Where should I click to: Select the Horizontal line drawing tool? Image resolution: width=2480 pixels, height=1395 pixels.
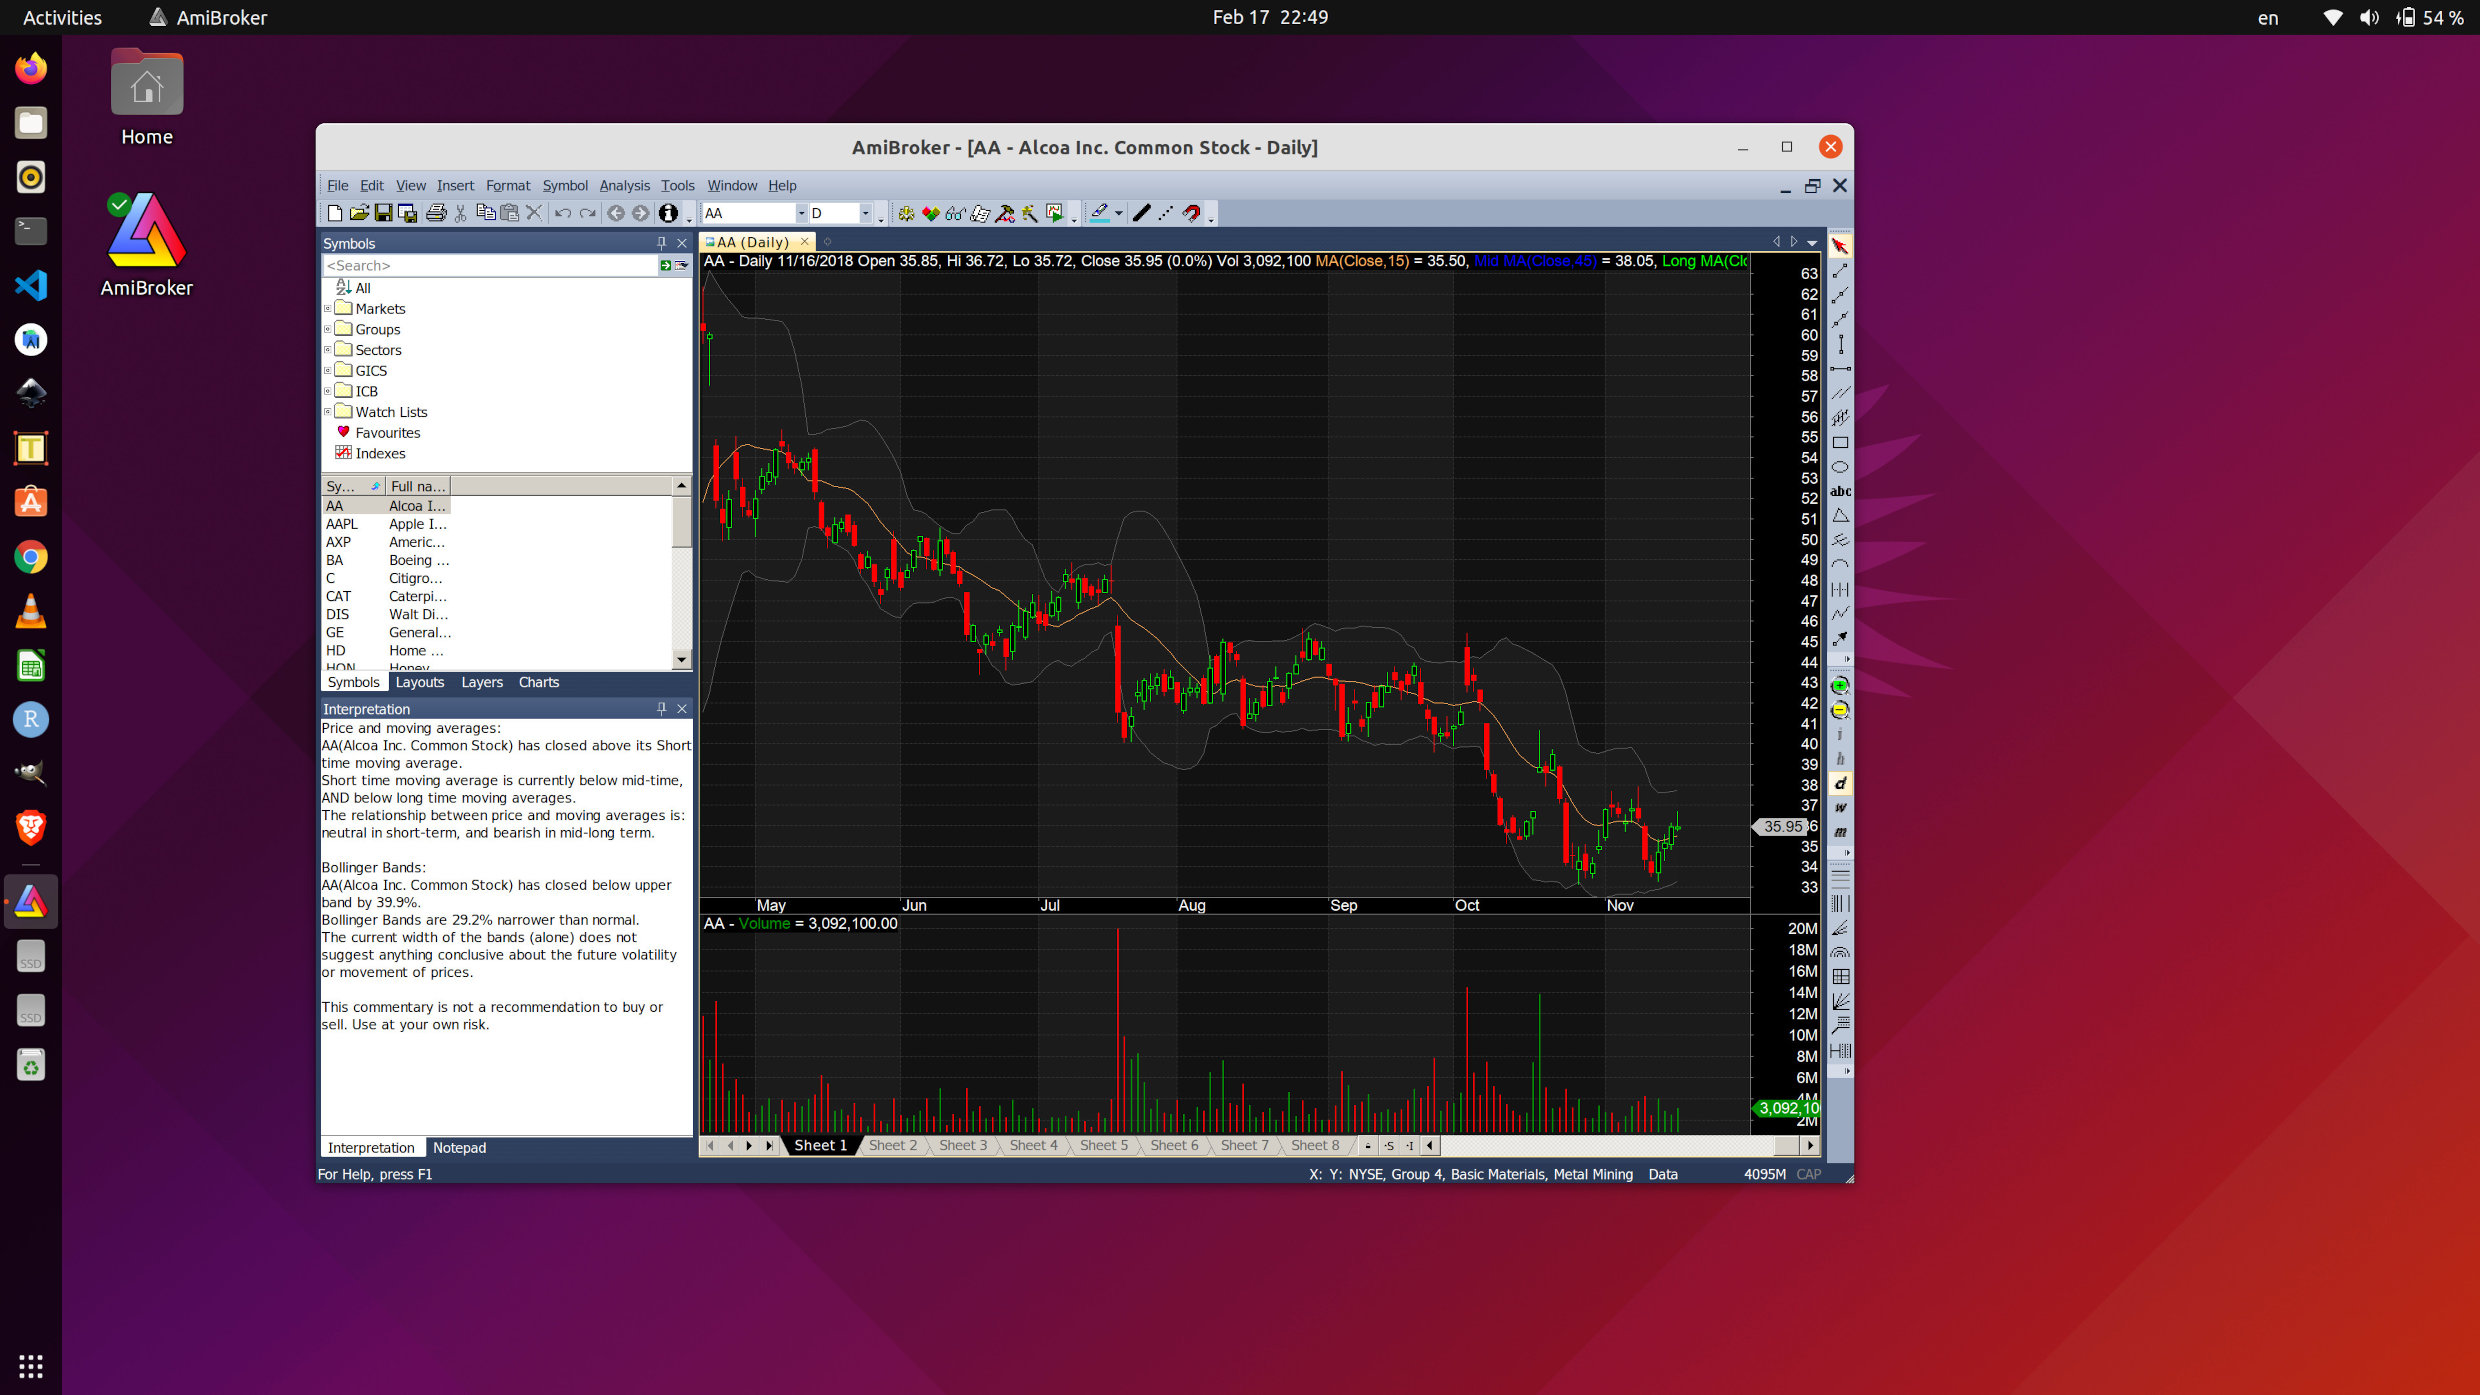[x=1840, y=369]
